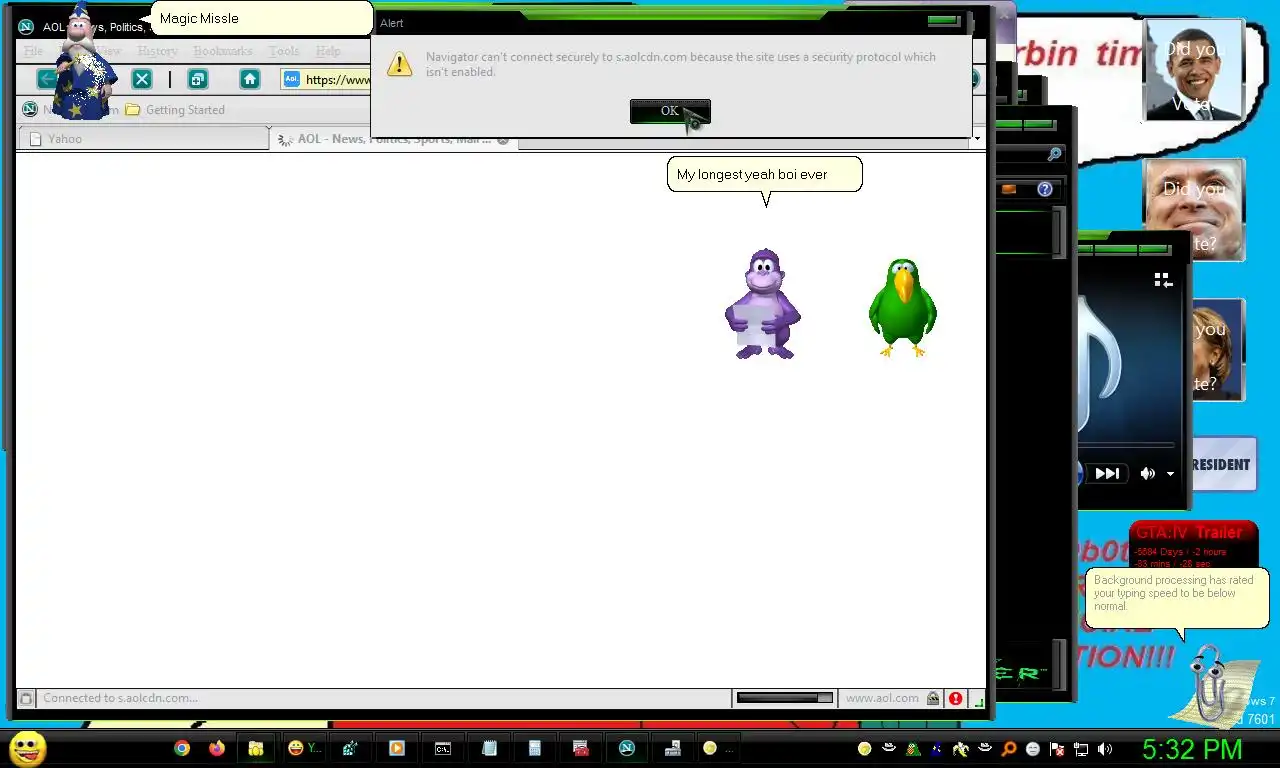Viewport: 1280px width, 768px height.
Task: Close the AOL News tab
Action: [x=503, y=140]
